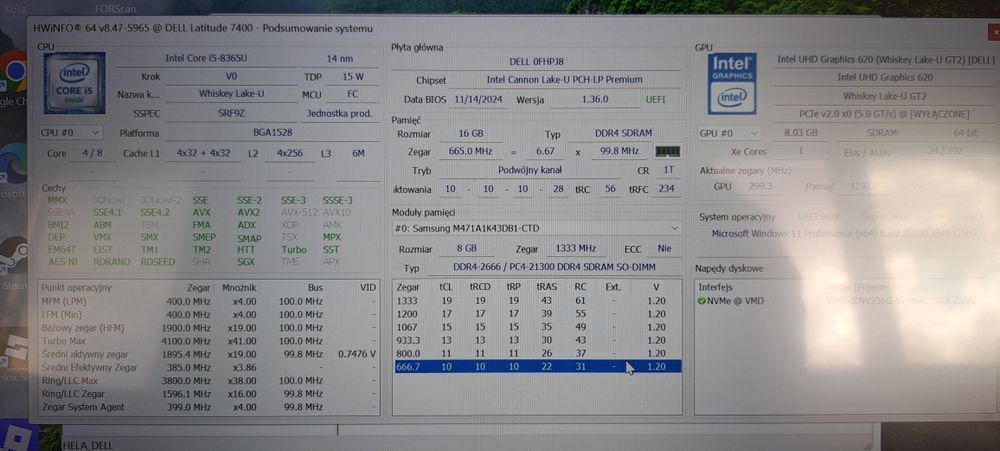Click the SGX feature flag
1000x451 pixels.
pos(246,262)
